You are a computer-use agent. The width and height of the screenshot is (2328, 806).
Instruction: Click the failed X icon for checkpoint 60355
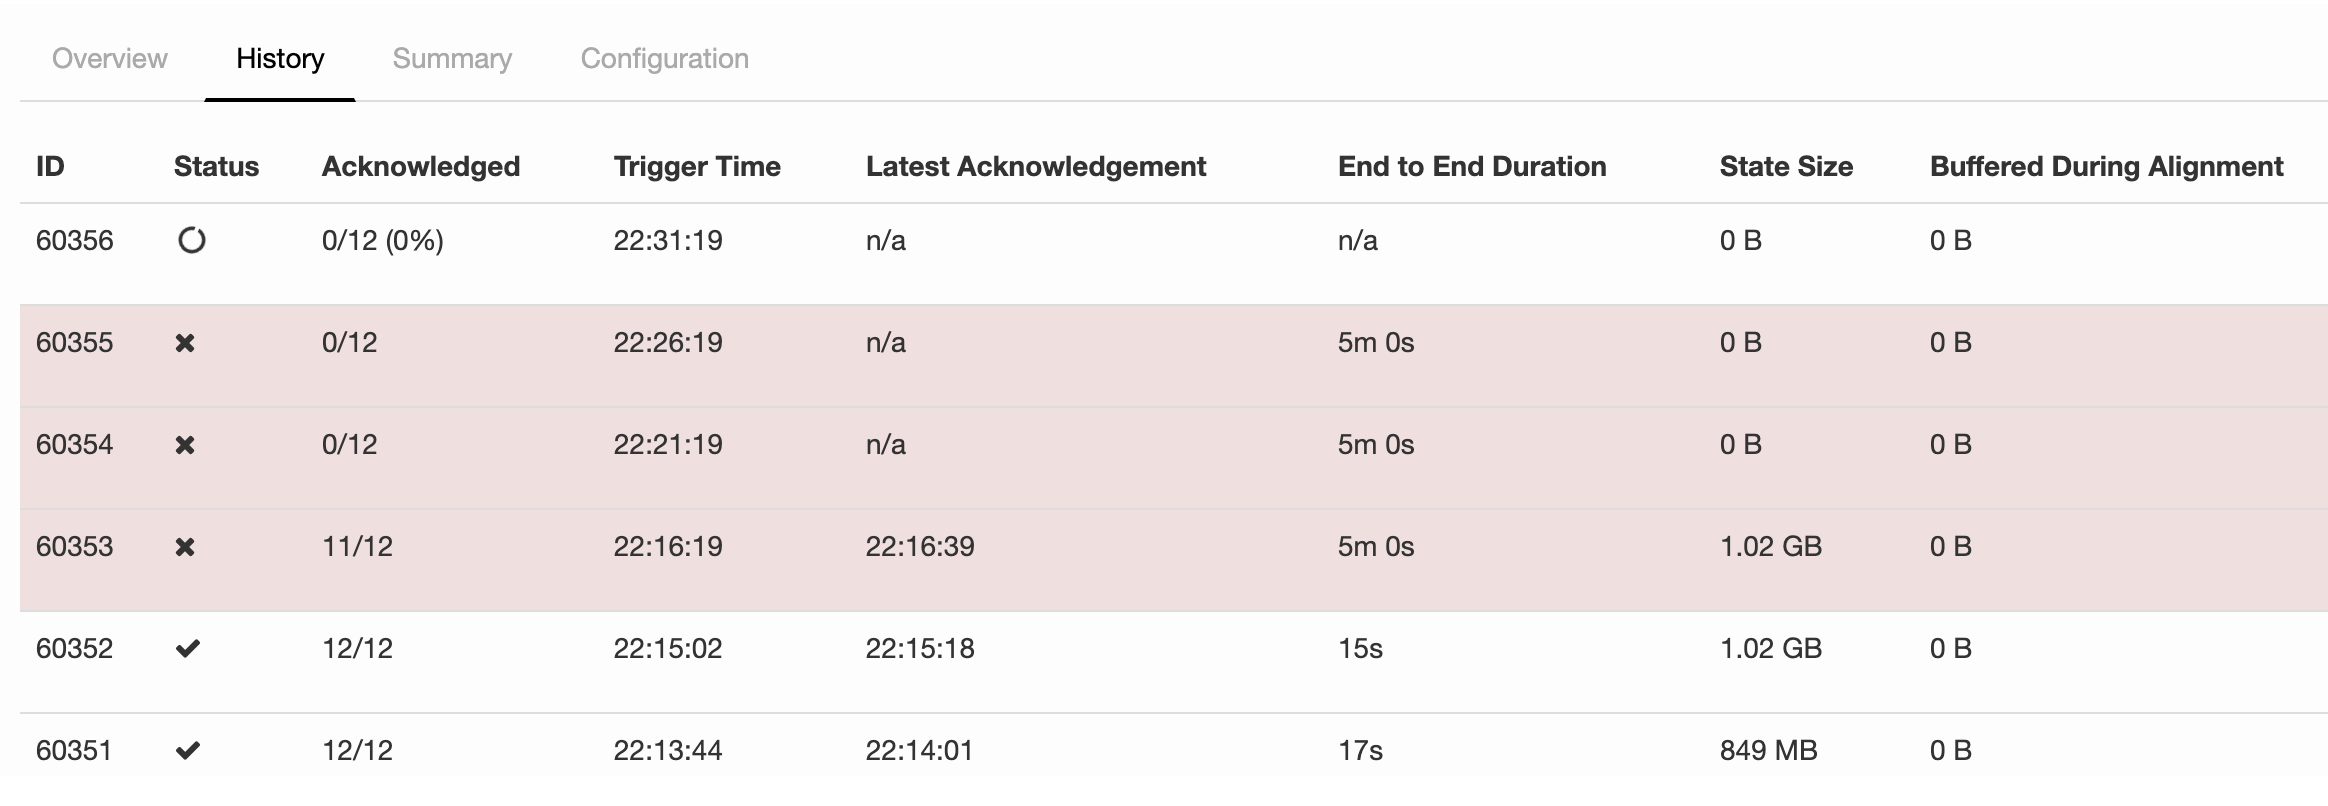tap(185, 343)
